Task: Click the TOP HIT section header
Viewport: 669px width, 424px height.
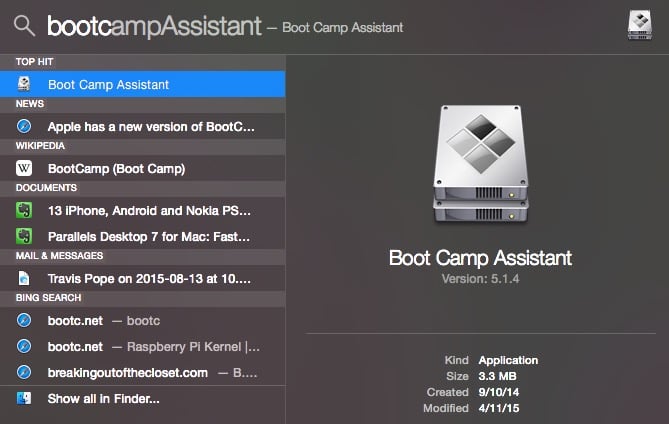Action: (34, 62)
